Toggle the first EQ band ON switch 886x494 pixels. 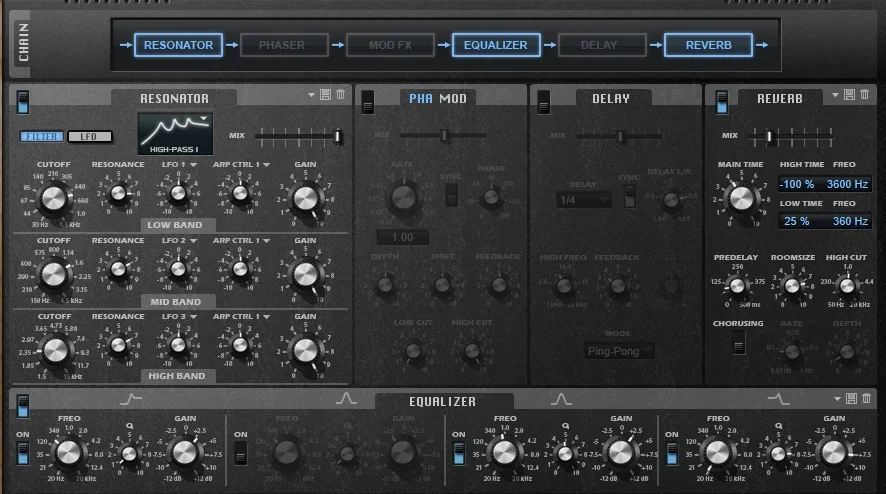coord(23,453)
